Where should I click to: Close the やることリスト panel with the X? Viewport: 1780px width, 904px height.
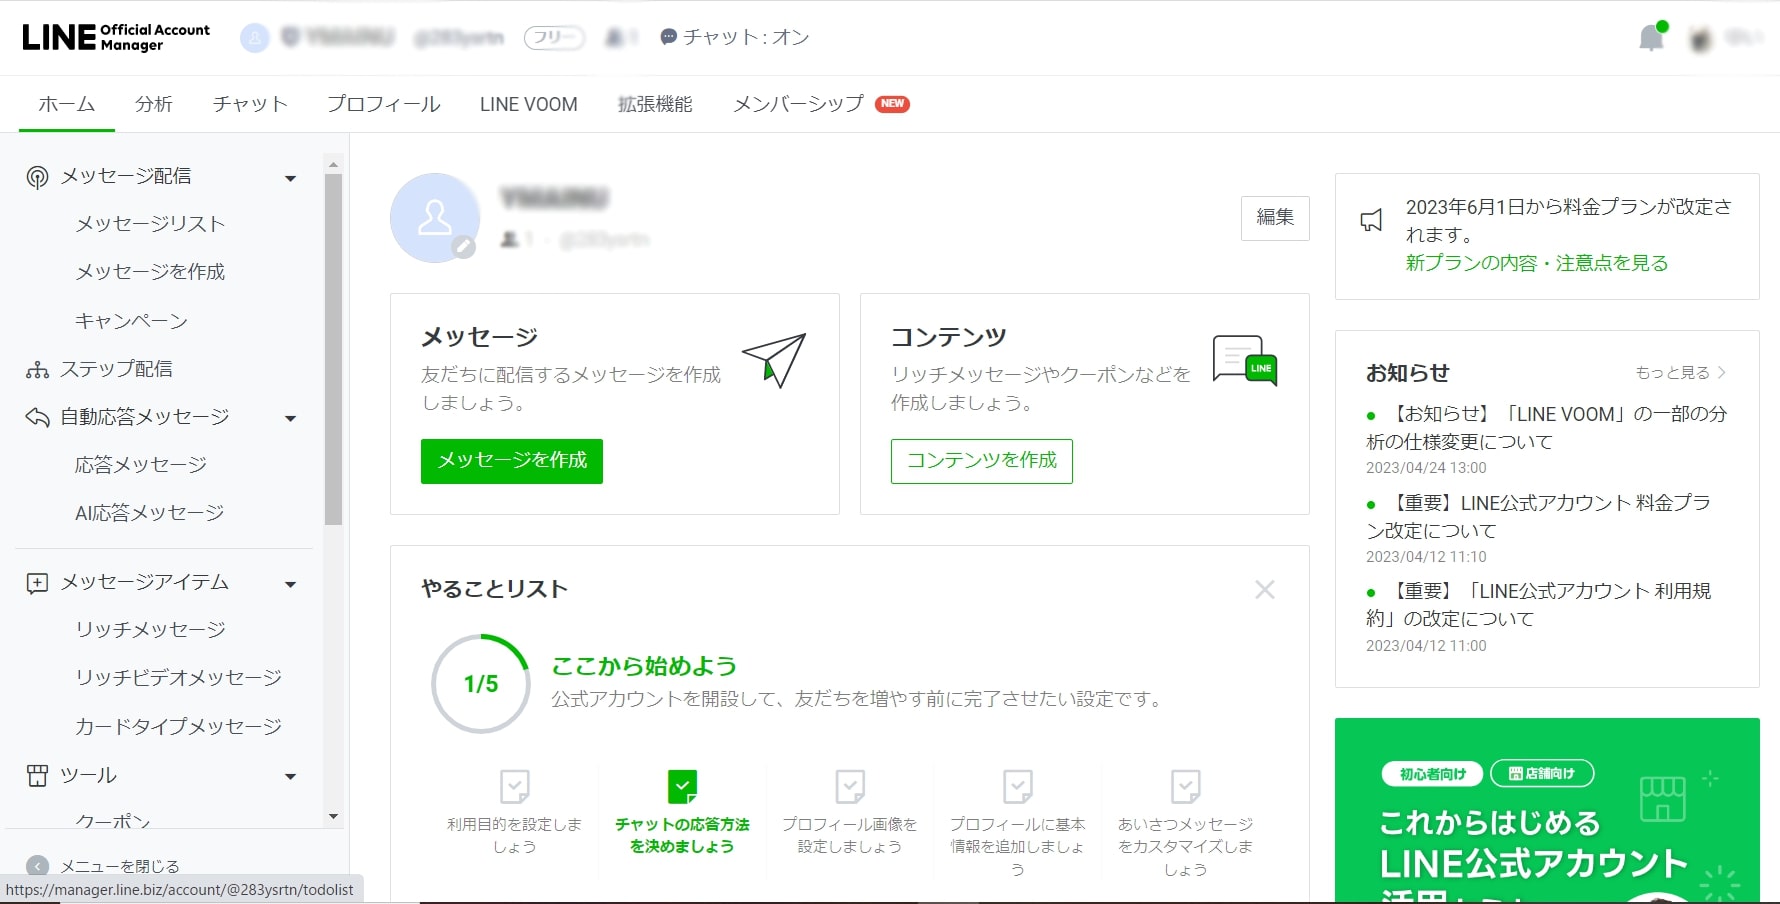point(1264,589)
